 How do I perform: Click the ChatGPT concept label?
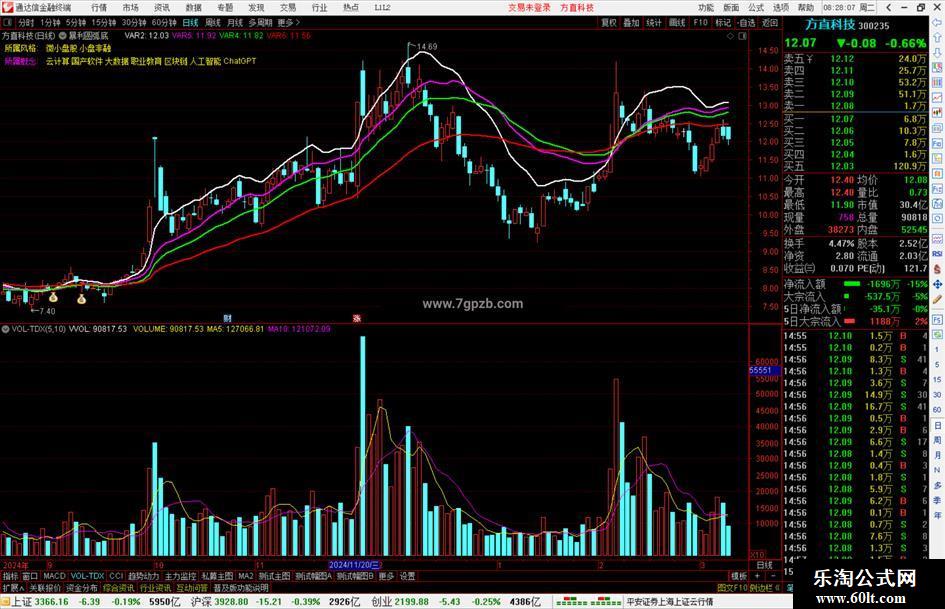239,61
